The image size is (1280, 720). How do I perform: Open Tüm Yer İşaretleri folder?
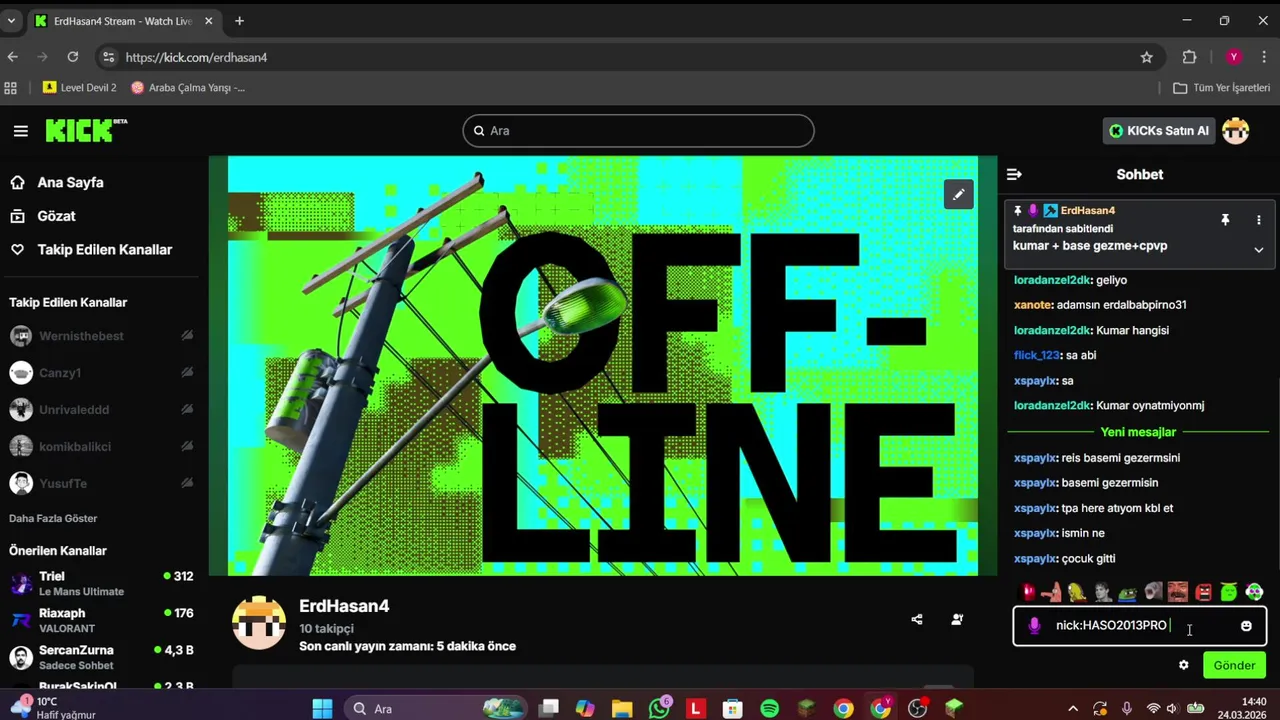tap(1221, 87)
